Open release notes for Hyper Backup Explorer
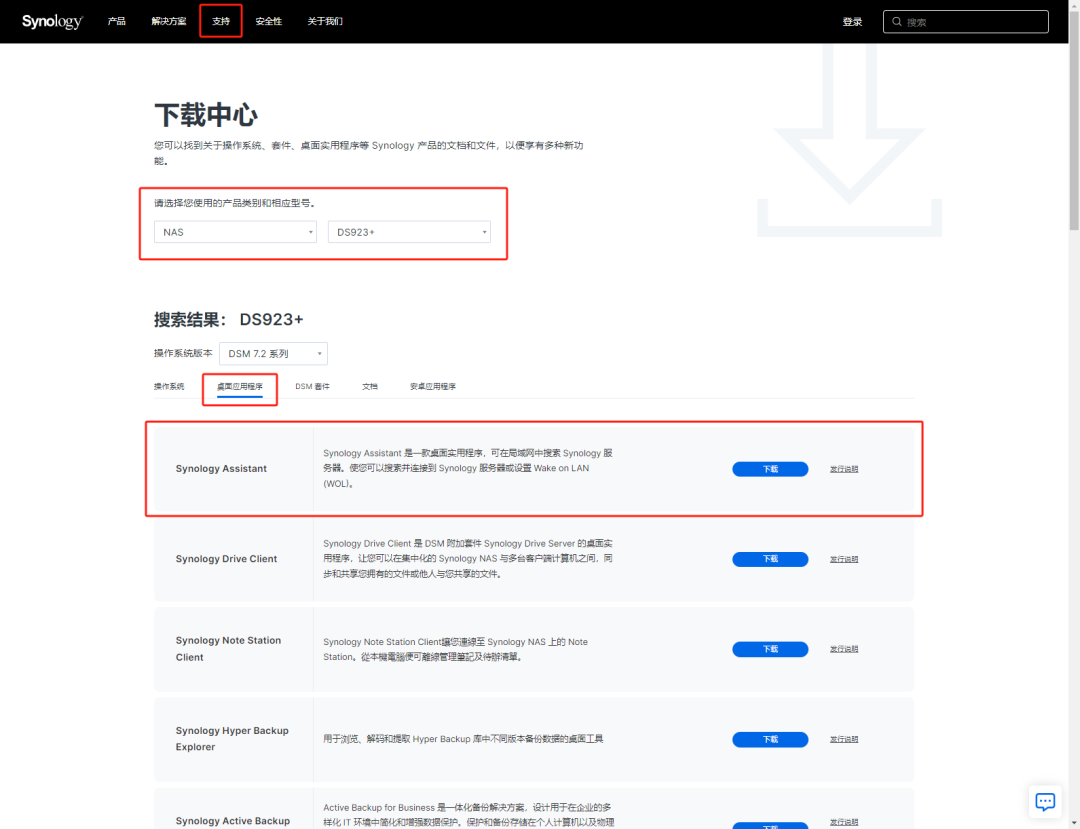This screenshot has height=829, width=1080. (x=844, y=739)
